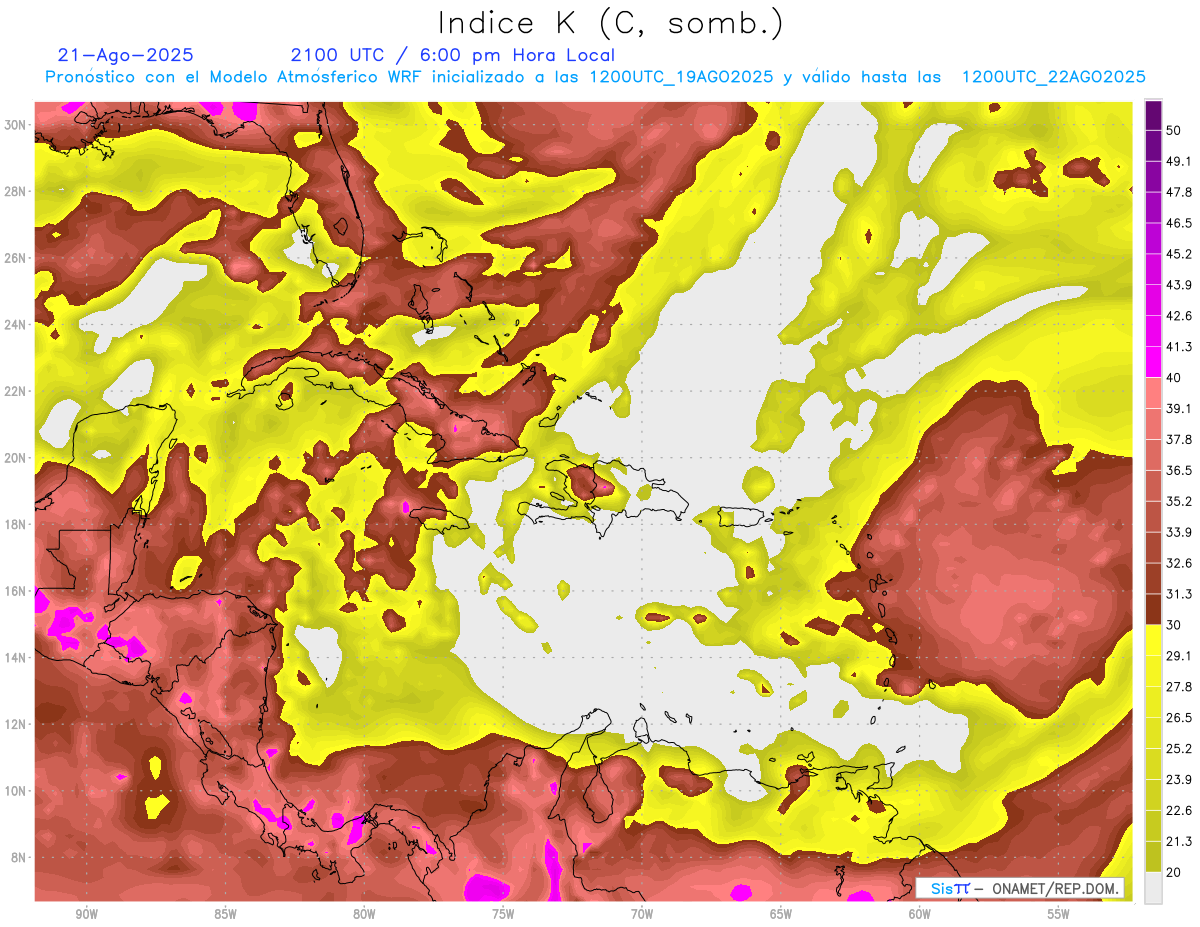Click the color bar value '32.6'
The height and width of the screenshot is (927, 1200).
coord(1178,563)
